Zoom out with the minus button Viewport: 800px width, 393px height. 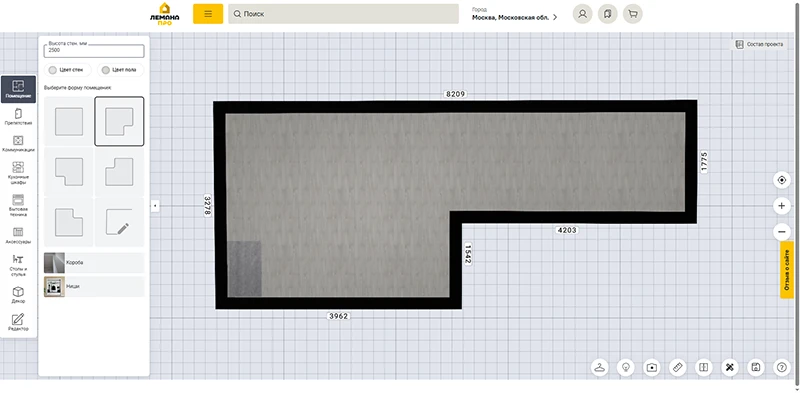point(782,232)
